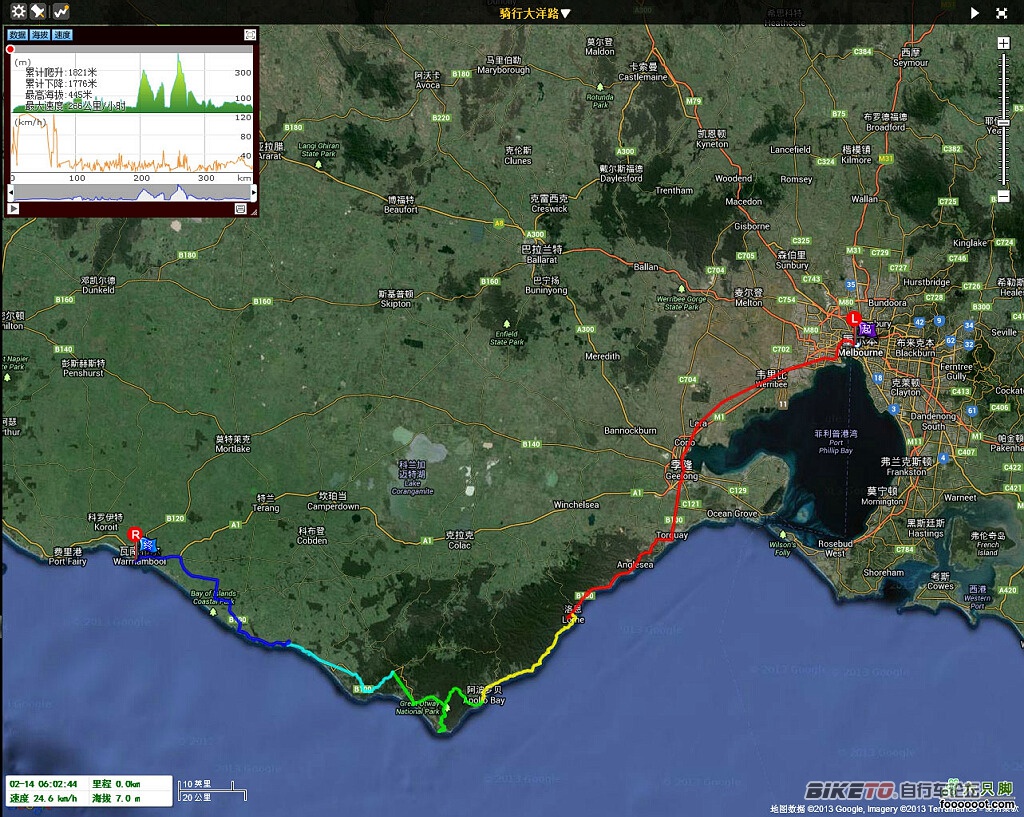Enter fullscreen map view
This screenshot has width=1024, height=817.
(1001, 13)
